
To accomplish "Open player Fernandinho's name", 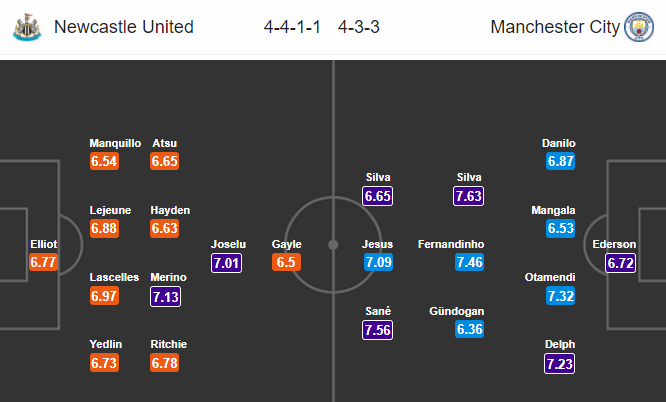I will tap(451, 244).
